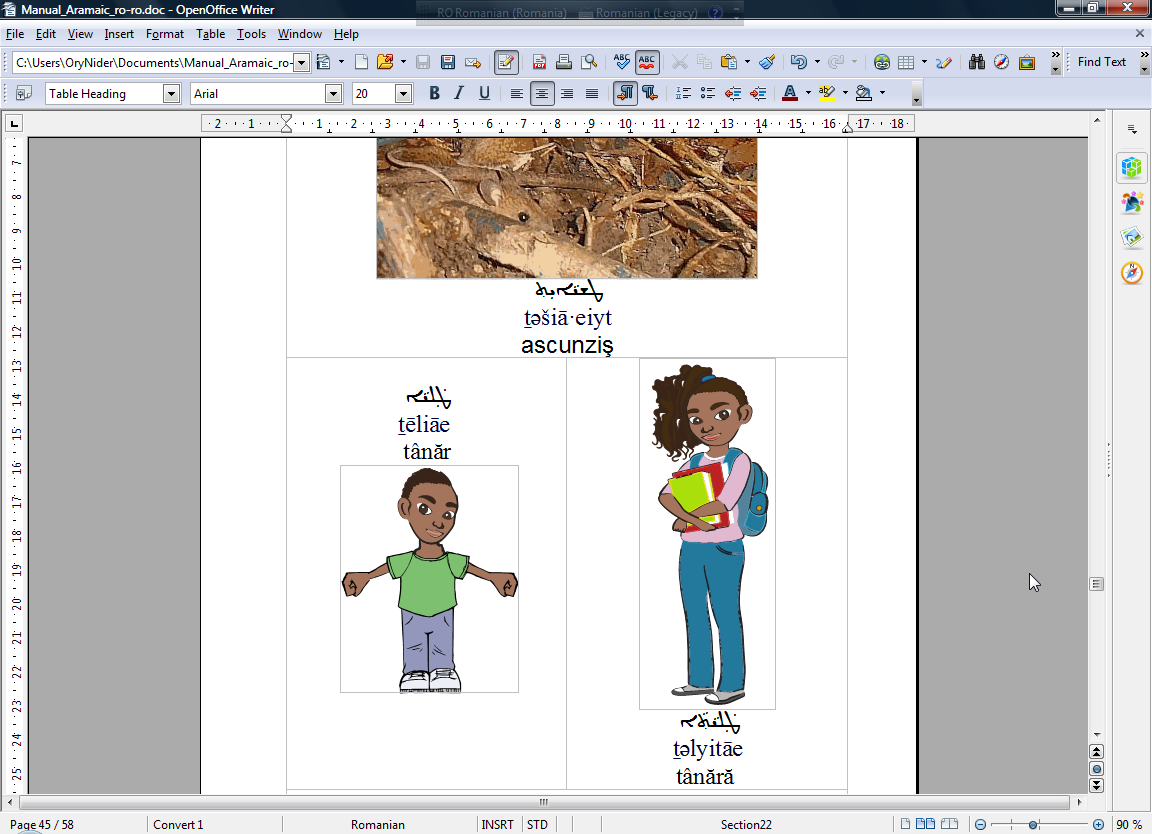Click the Font Color red A swatch
The width and height of the screenshot is (1152, 834).
click(x=789, y=94)
